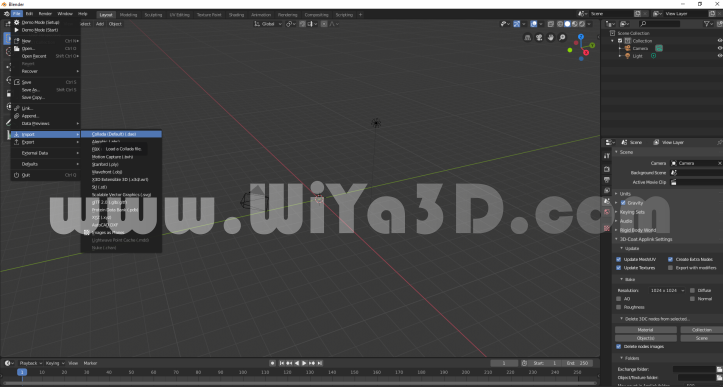Image resolution: width=723 pixels, height=387 pixels.
Task: Click the current frame marker on timeline
Action: [x=22, y=372]
